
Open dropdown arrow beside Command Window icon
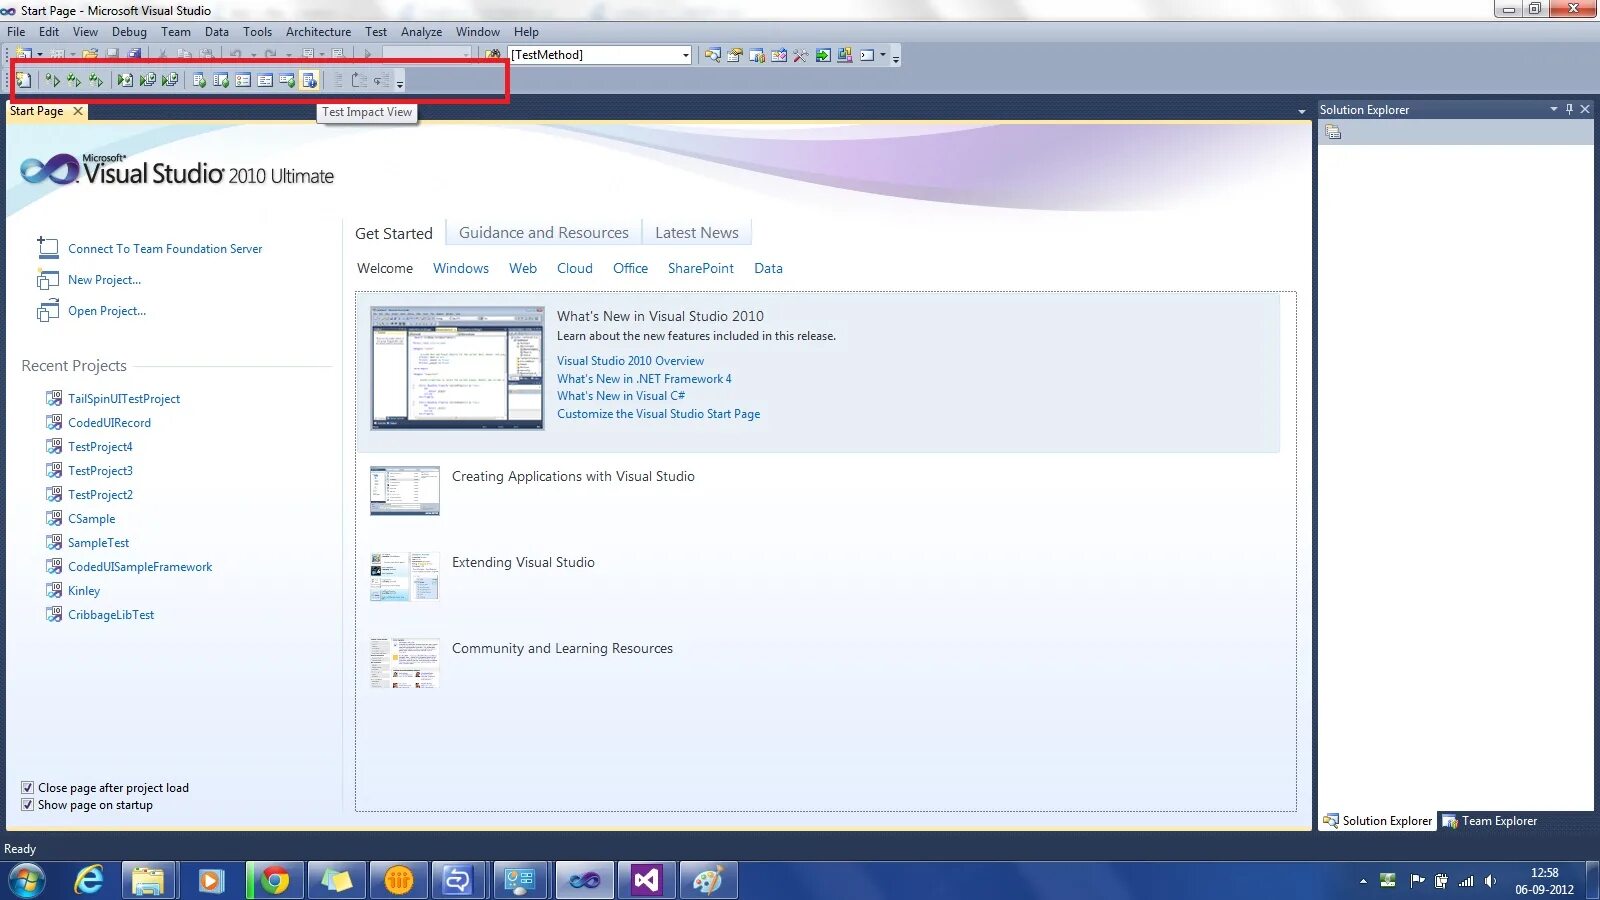click(x=883, y=55)
